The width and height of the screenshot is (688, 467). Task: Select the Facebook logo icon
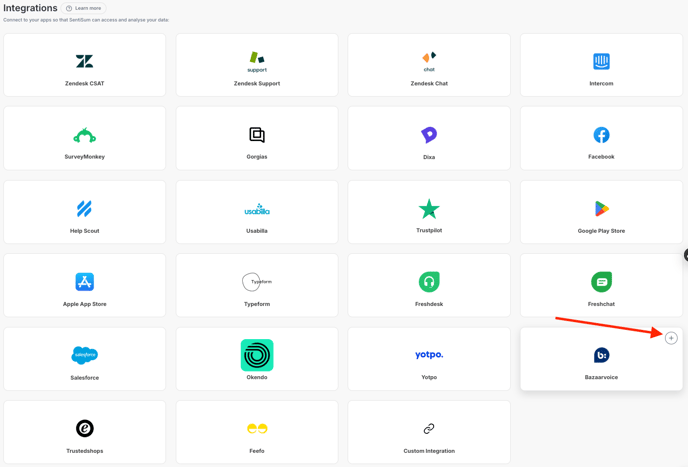click(601, 135)
